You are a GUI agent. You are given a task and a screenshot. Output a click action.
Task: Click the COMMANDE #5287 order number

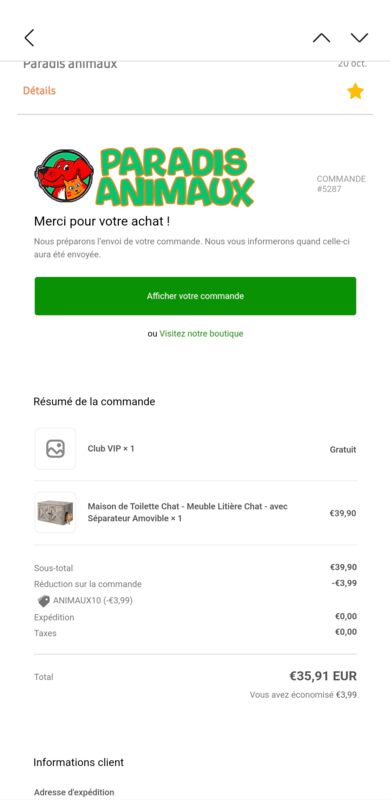pos(341,184)
